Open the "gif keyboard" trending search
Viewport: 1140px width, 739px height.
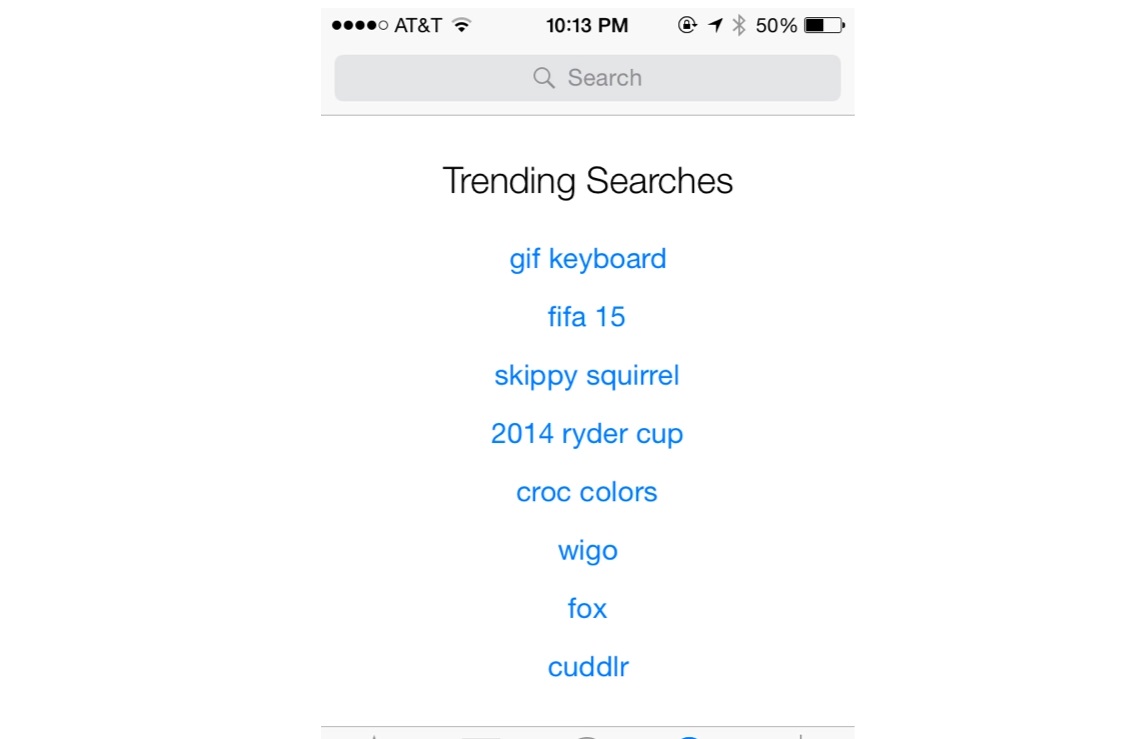click(587, 259)
